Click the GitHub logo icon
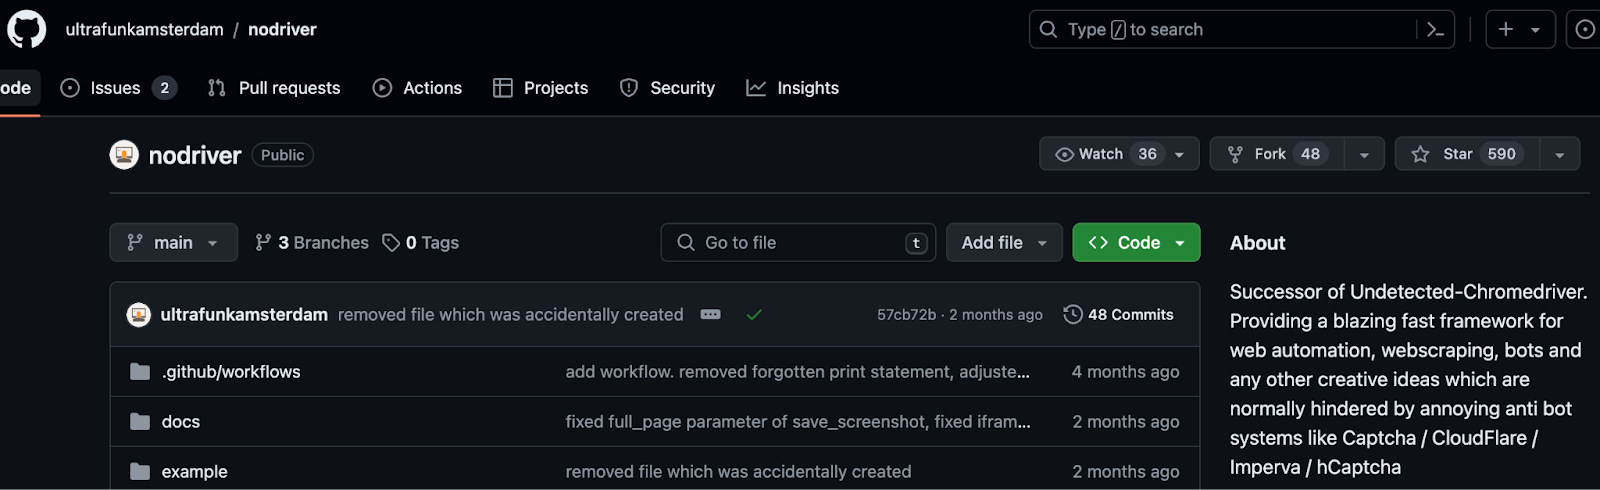 (x=27, y=30)
